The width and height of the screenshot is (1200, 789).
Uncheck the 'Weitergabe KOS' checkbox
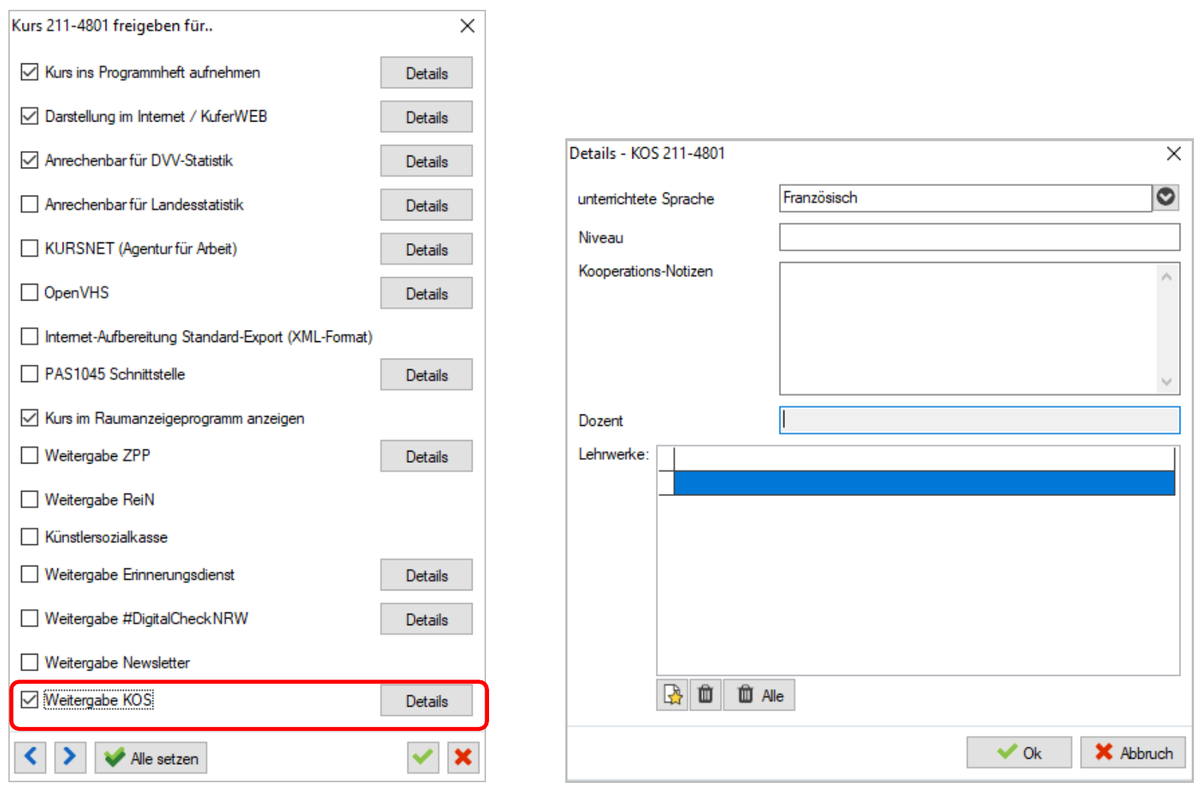[29, 700]
